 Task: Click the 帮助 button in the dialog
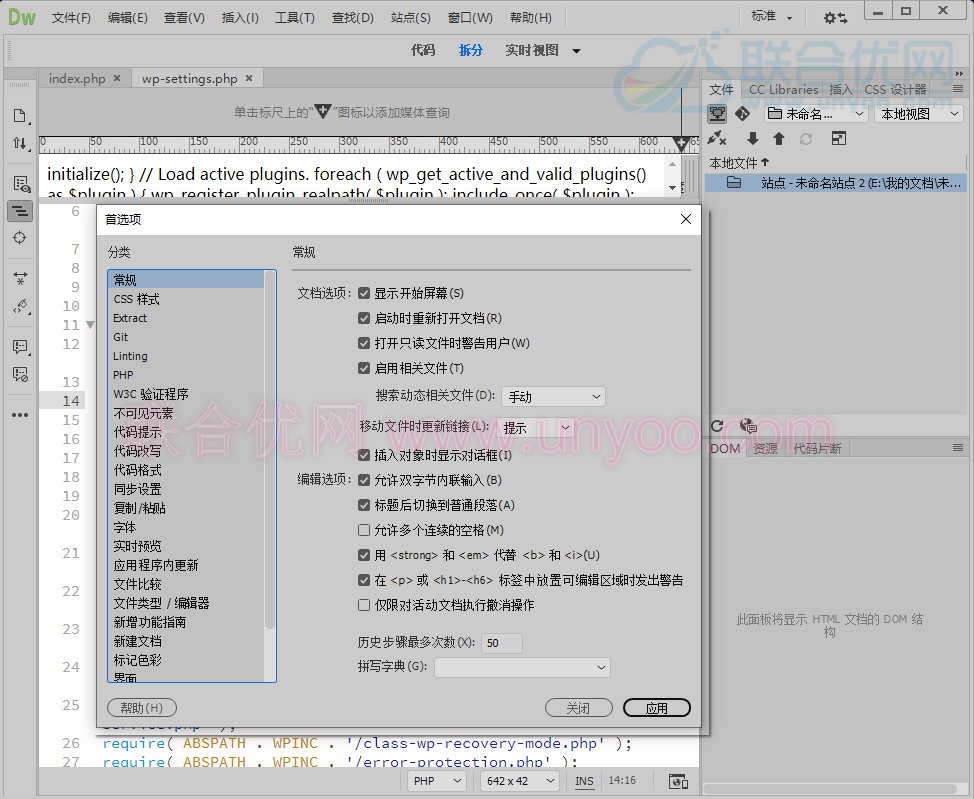point(141,708)
